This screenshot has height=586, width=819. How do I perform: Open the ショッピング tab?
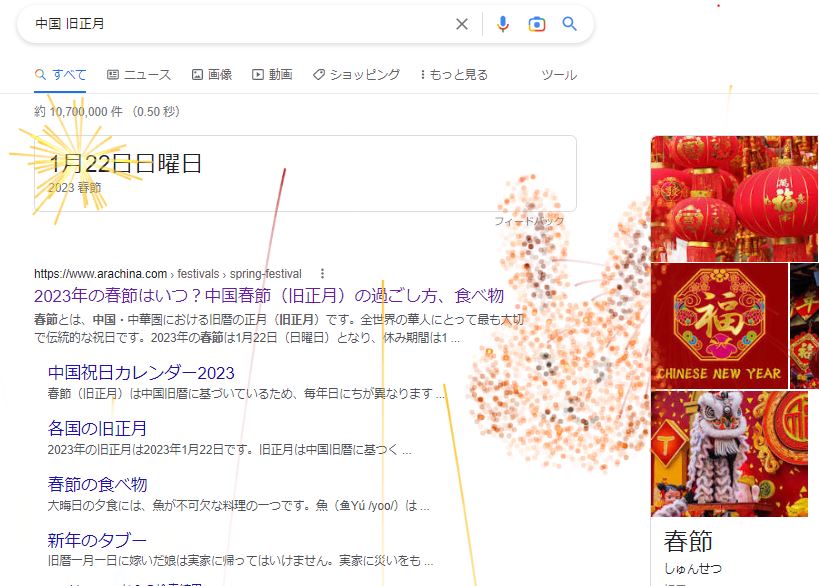[x=356, y=75]
